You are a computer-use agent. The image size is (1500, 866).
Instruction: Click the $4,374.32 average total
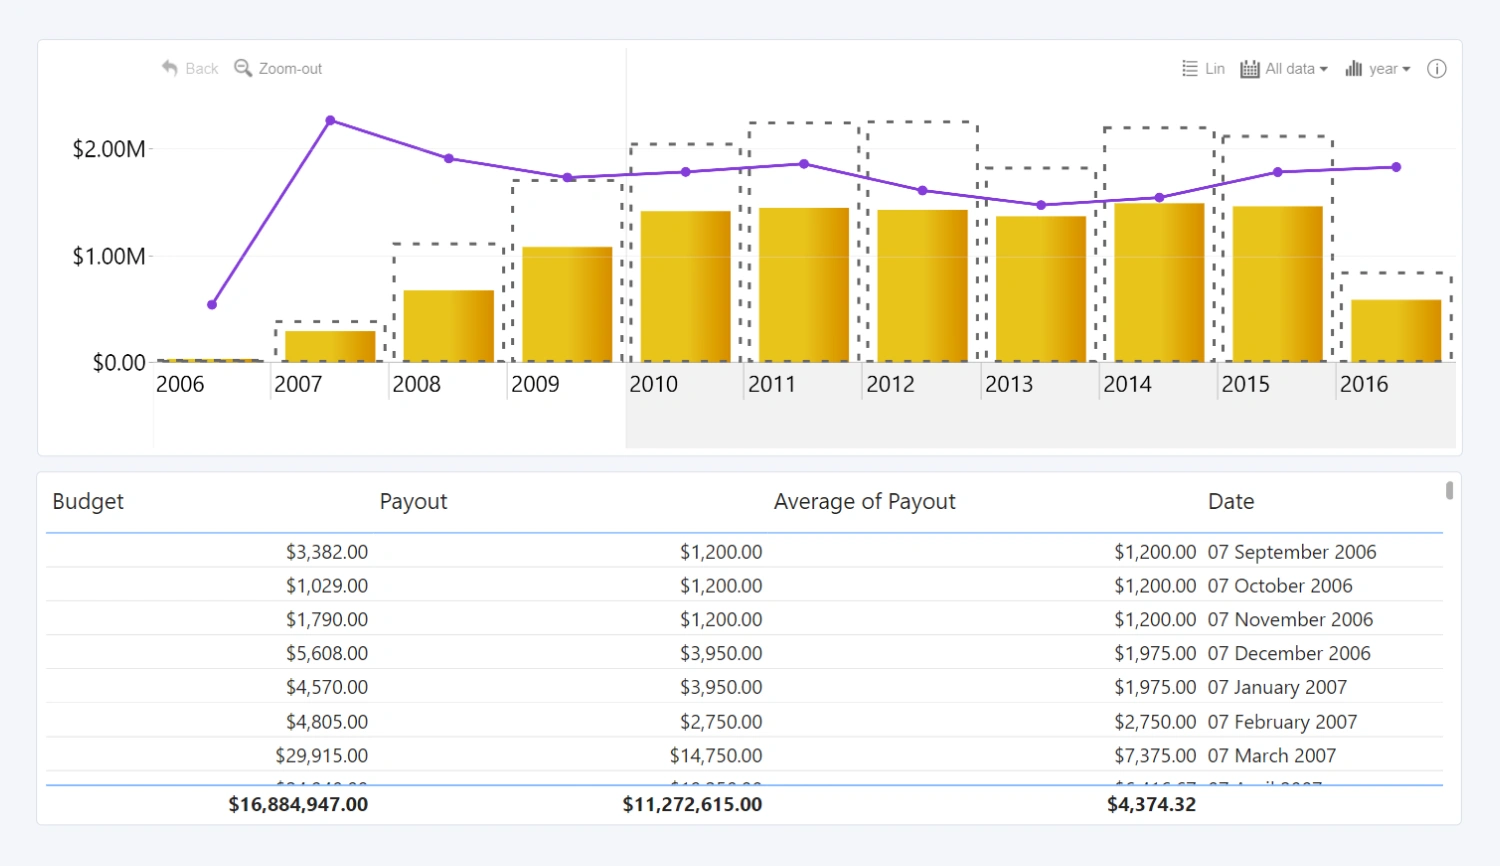pos(1151,804)
